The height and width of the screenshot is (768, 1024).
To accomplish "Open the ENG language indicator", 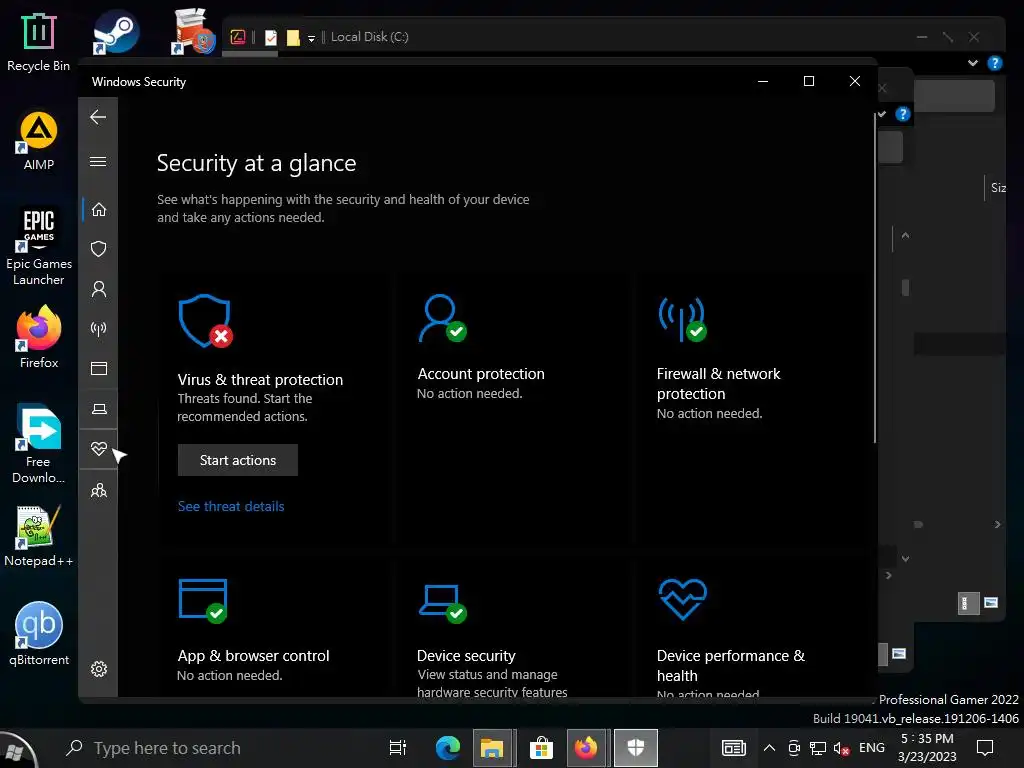I will pyautogui.click(x=872, y=748).
